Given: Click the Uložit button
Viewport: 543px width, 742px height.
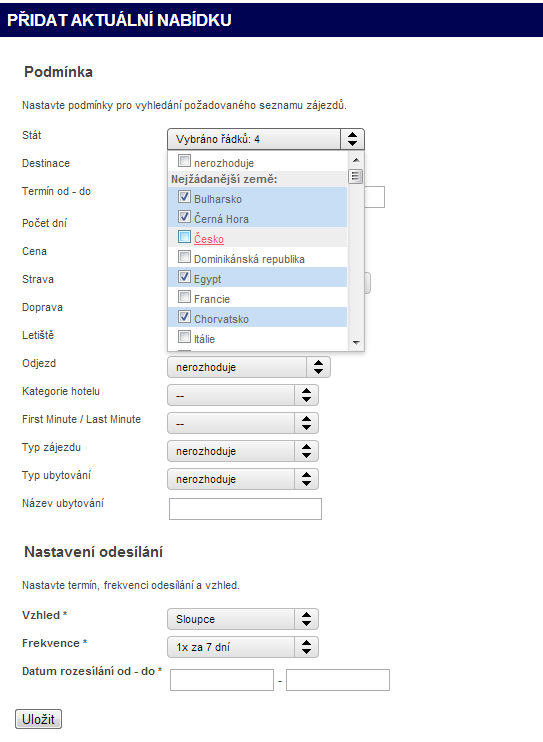Looking at the screenshot, I should coord(38,719).
